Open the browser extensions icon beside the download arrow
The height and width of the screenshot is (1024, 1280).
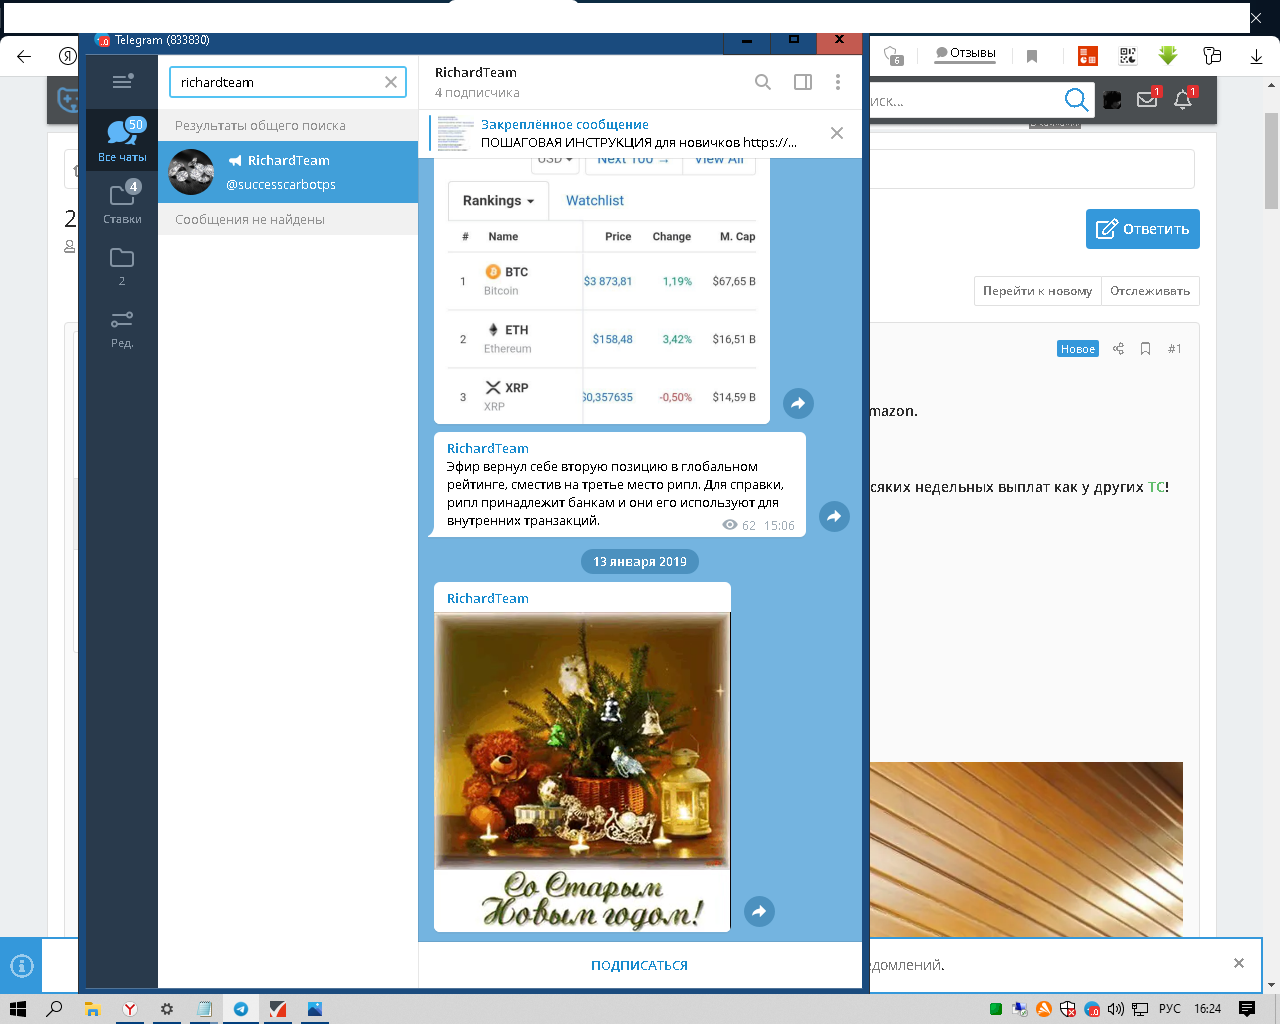coord(1212,56)
